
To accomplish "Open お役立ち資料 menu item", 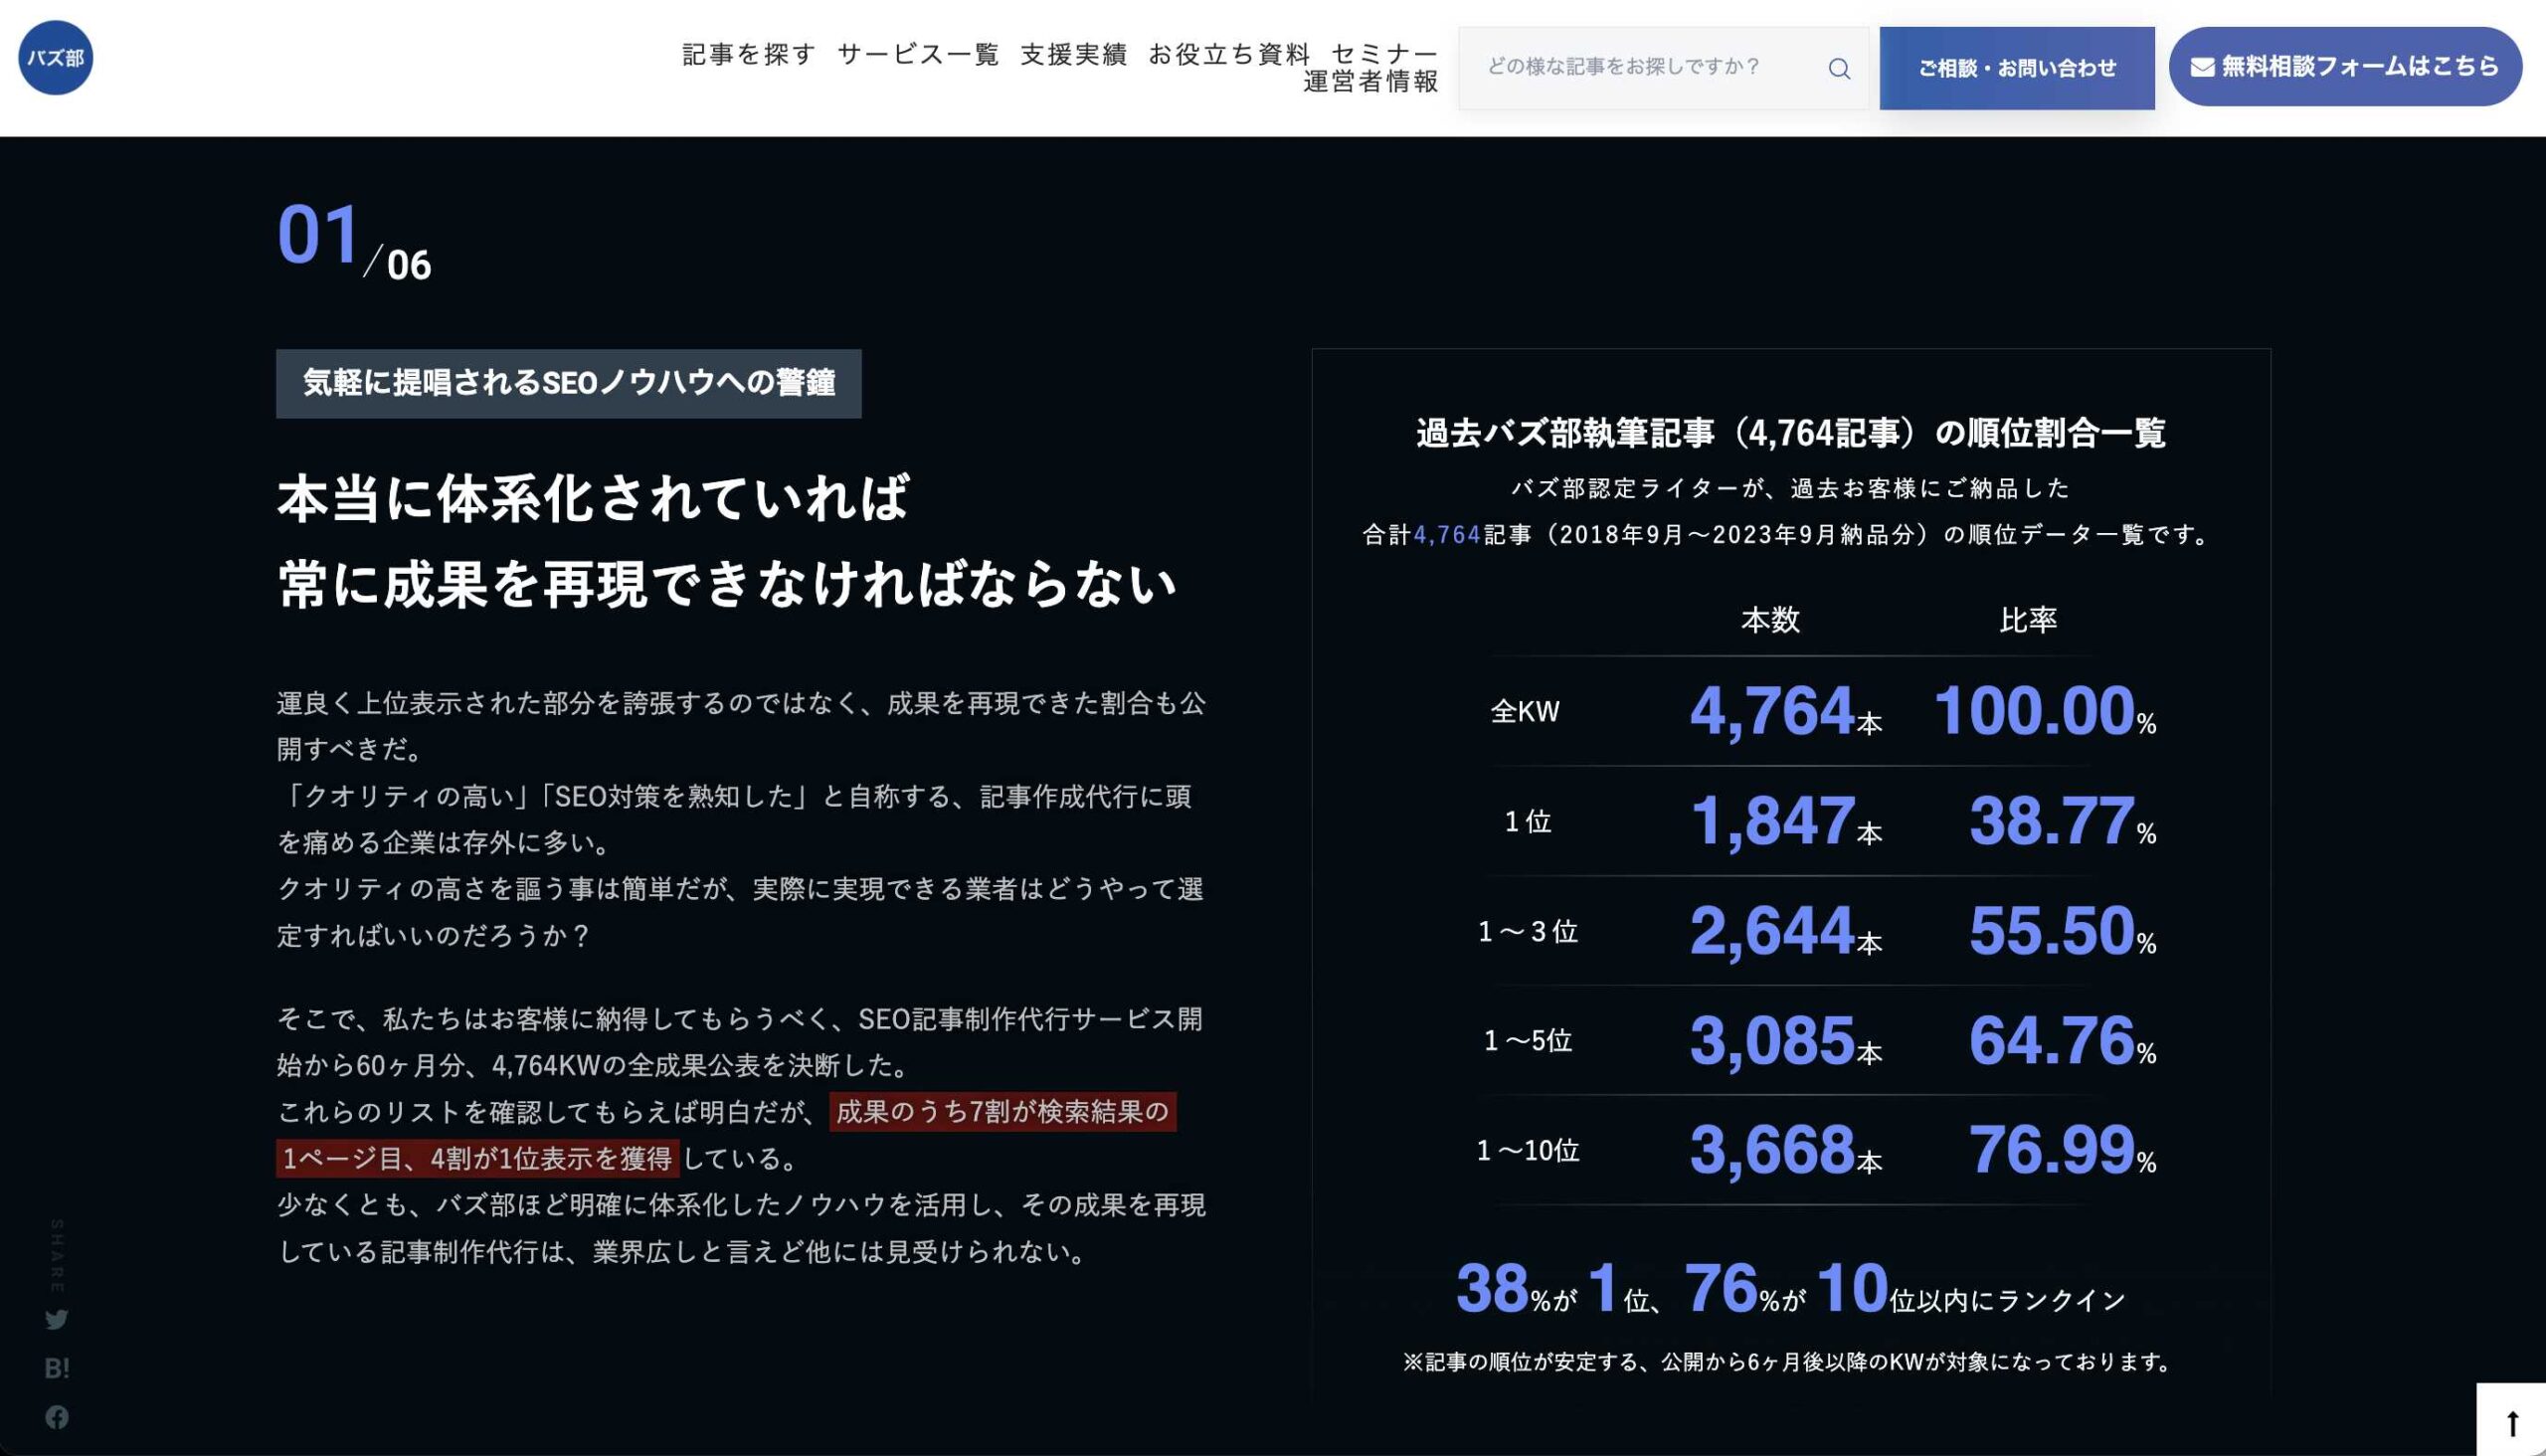I will pos(1229,54).
